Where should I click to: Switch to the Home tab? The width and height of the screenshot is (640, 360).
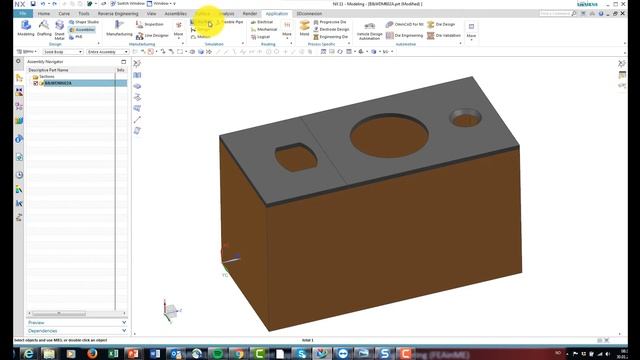pyautogui.click(x=44, y=13)
